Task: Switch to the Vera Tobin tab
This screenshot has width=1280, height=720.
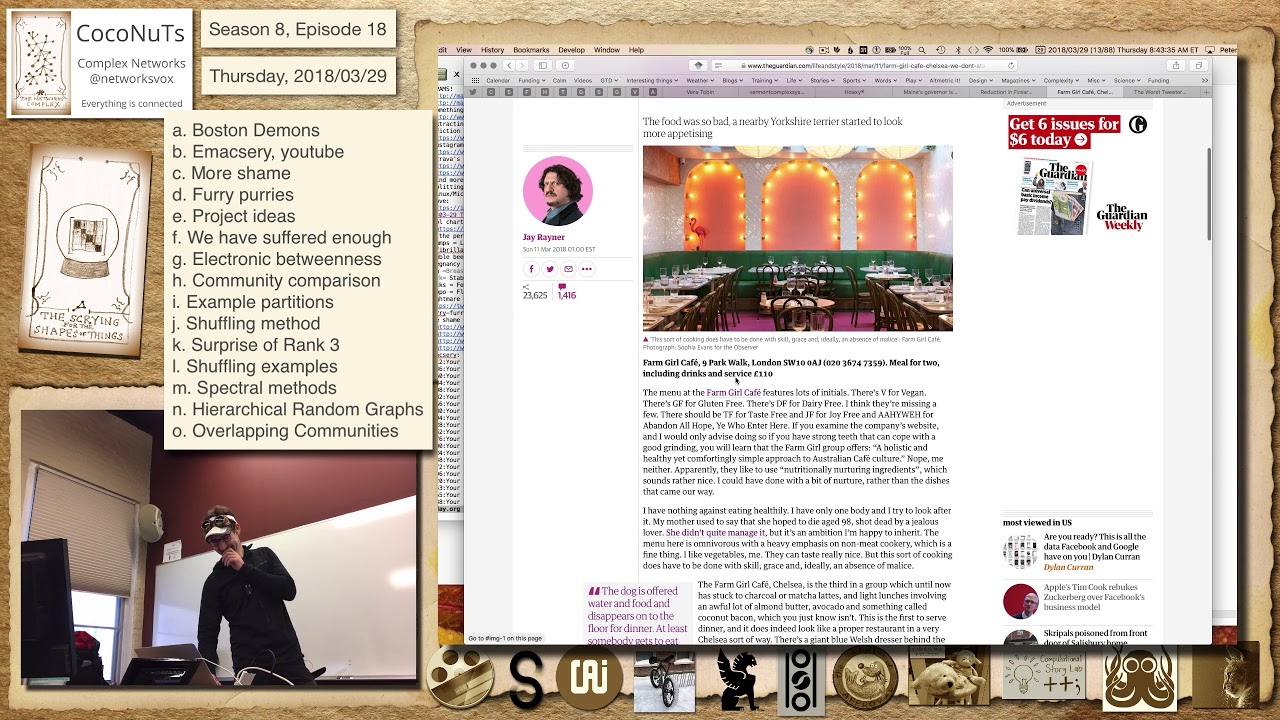Action: point(700,92)
